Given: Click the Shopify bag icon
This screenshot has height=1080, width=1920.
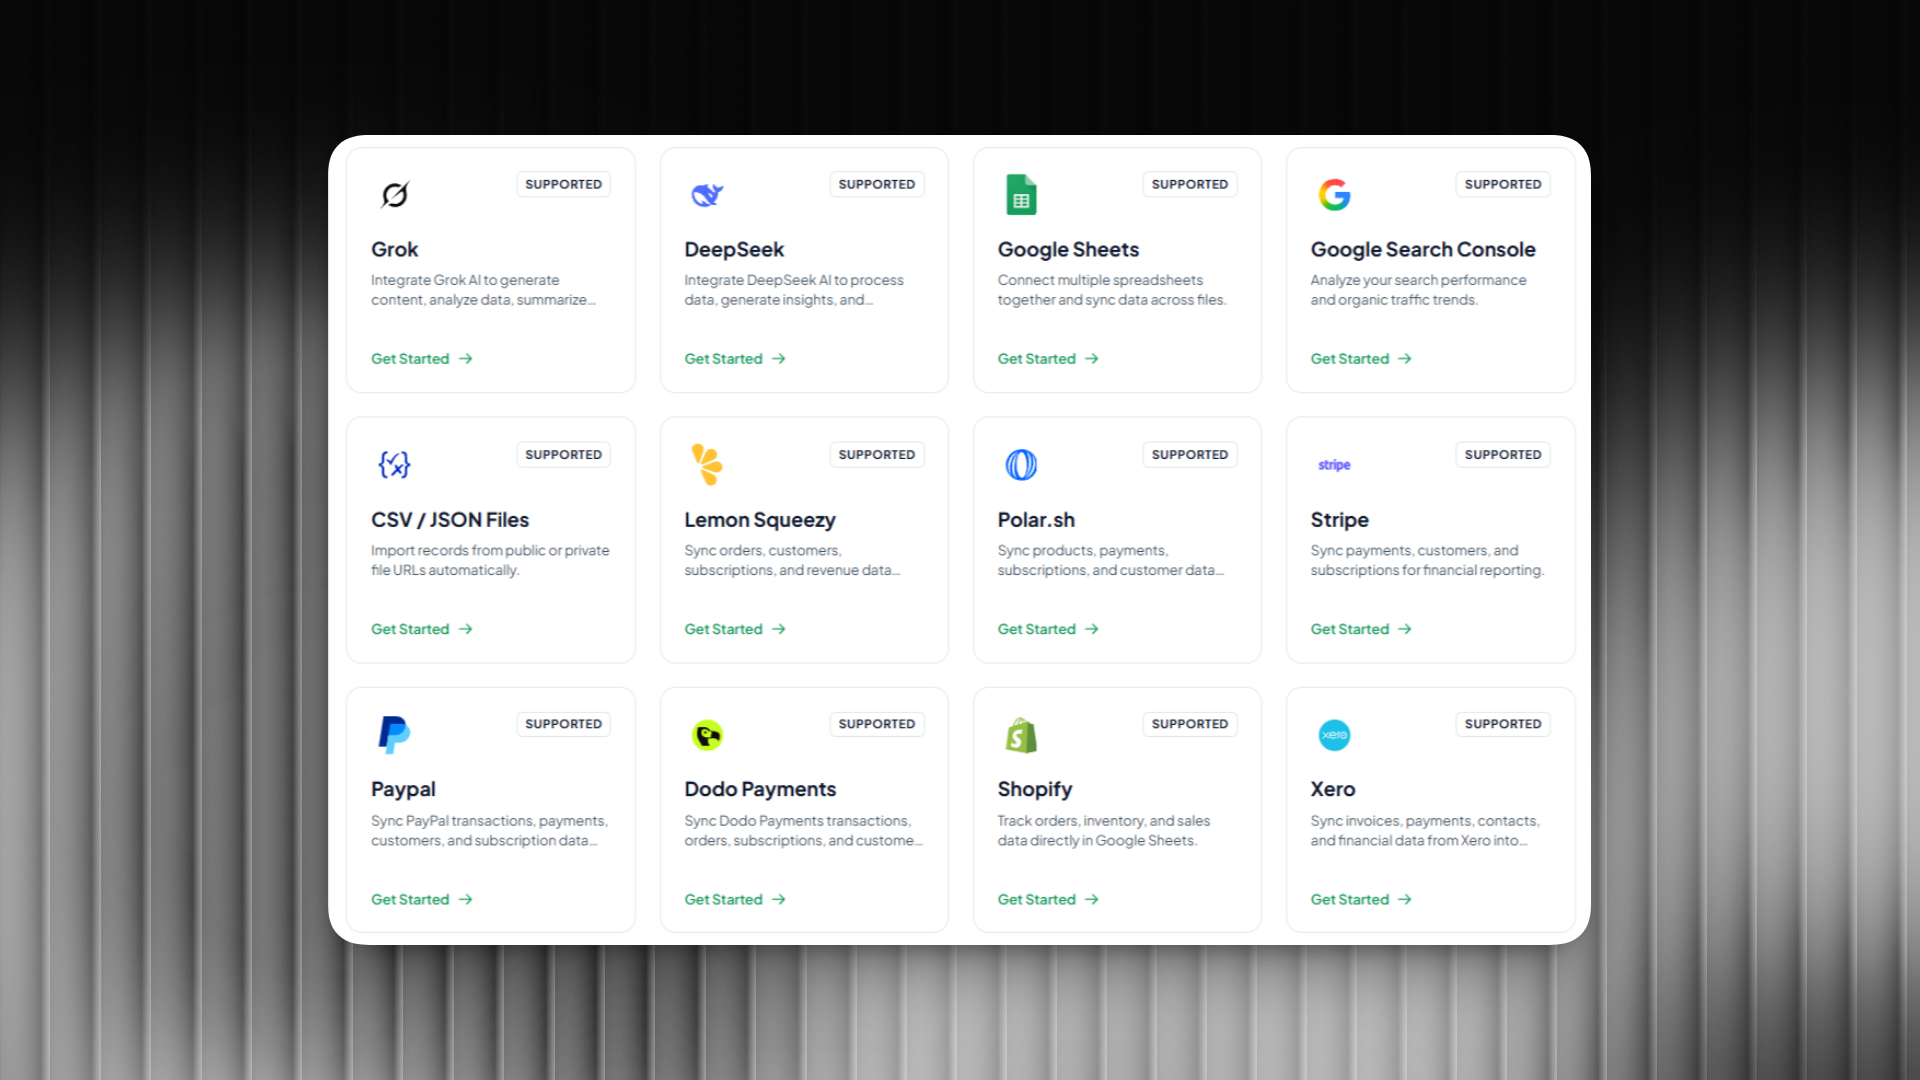Looking at the screenshot, I should point(1021,734).
